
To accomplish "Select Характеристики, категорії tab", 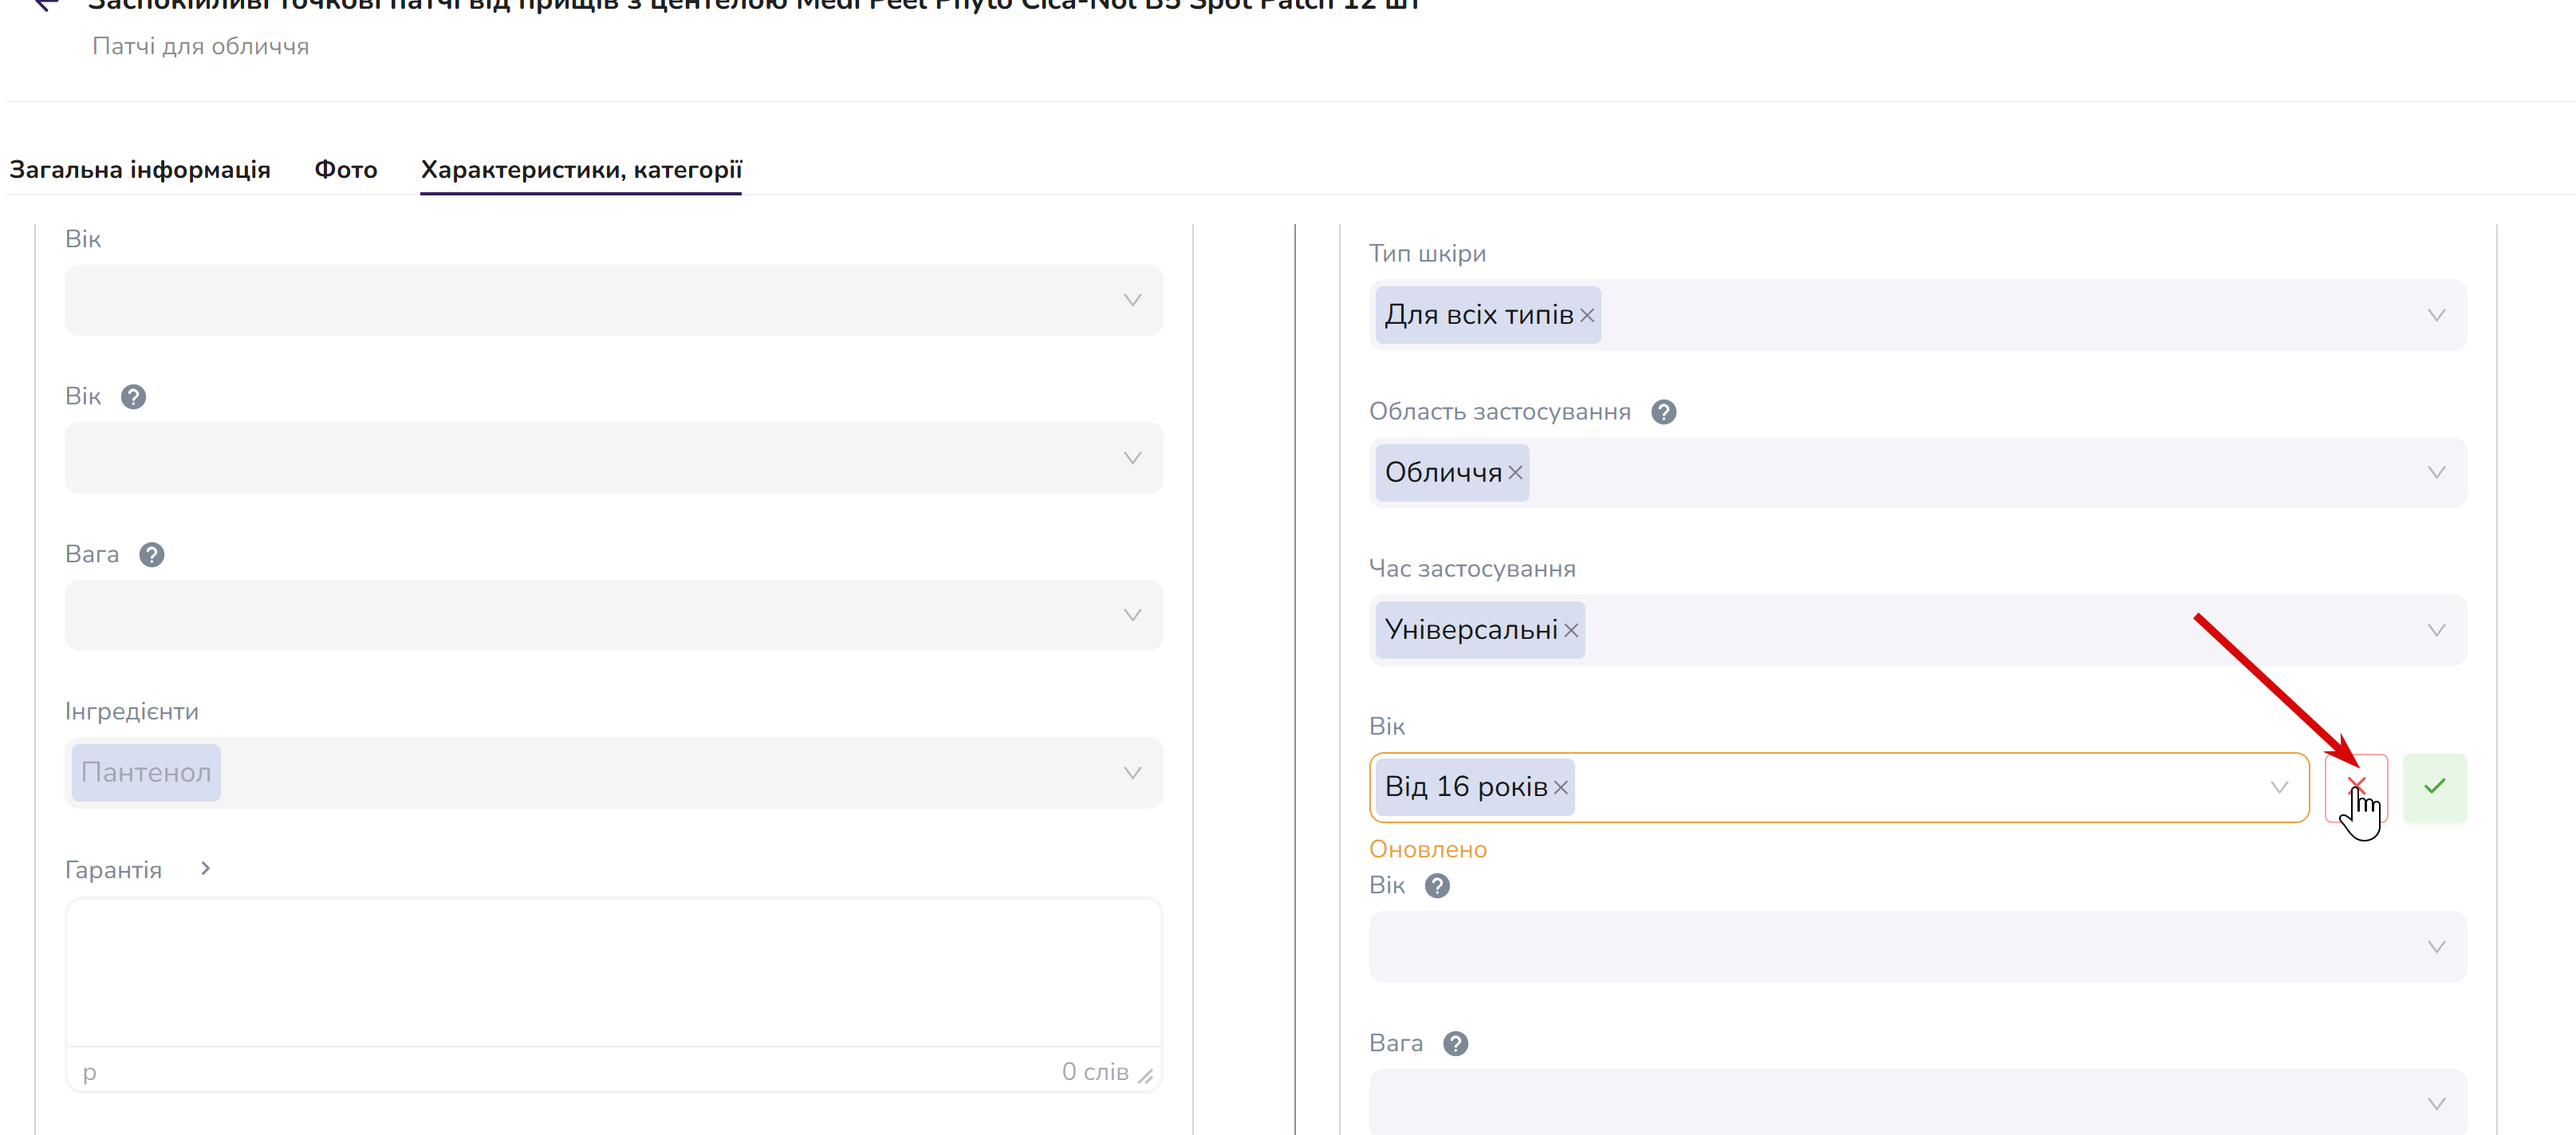I will [x=581, y=170].
